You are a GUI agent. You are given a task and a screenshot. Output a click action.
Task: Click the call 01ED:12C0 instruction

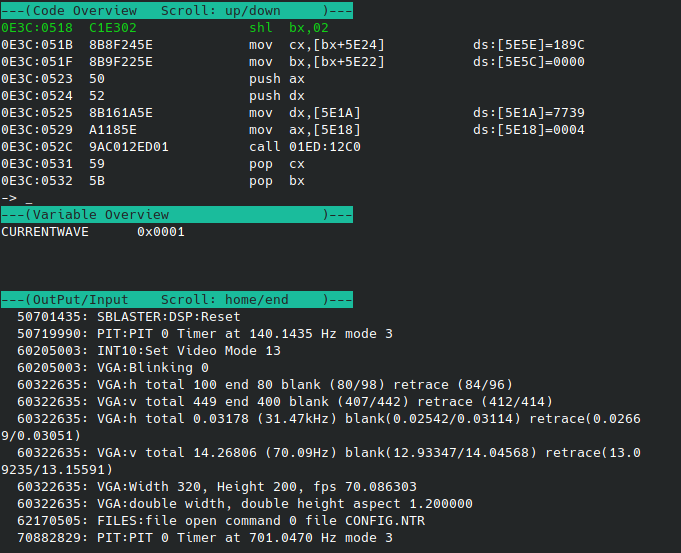pos(304,146)
